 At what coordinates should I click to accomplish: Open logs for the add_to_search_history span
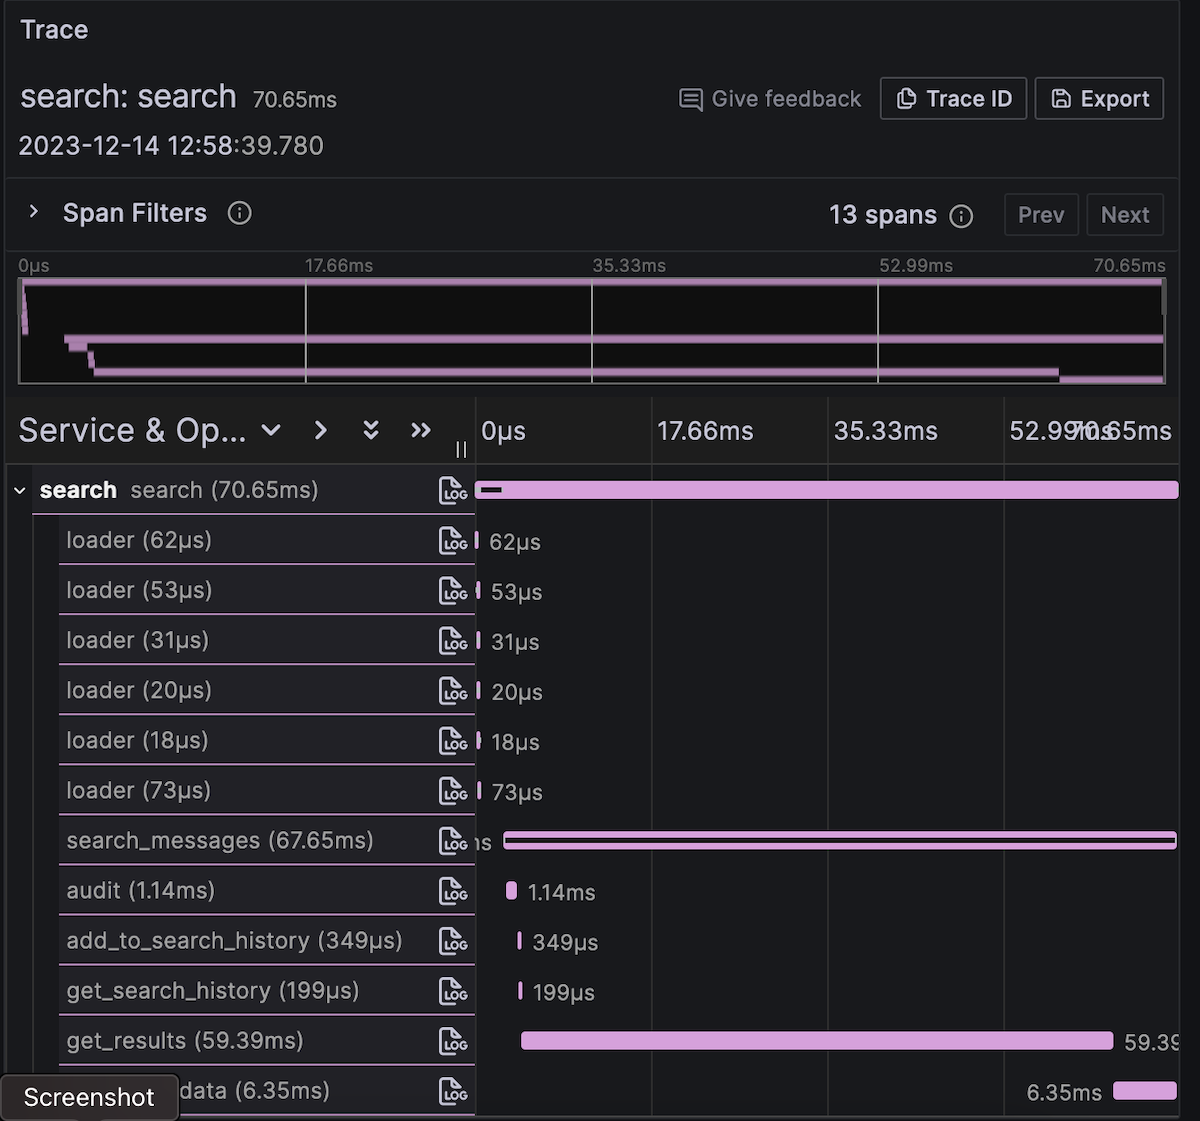click(453, 941)
